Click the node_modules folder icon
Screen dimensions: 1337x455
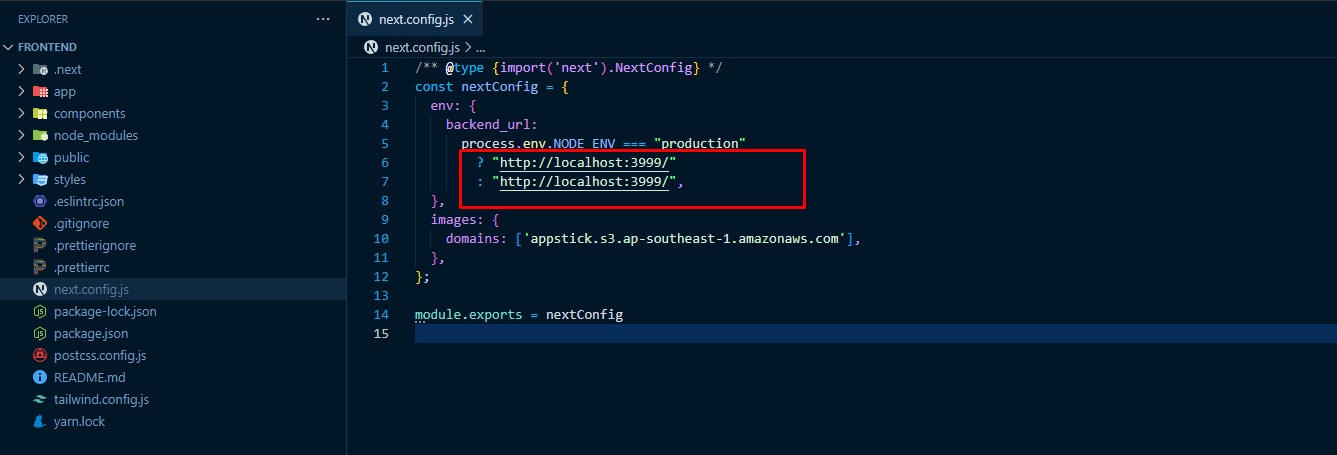point(40,135)
